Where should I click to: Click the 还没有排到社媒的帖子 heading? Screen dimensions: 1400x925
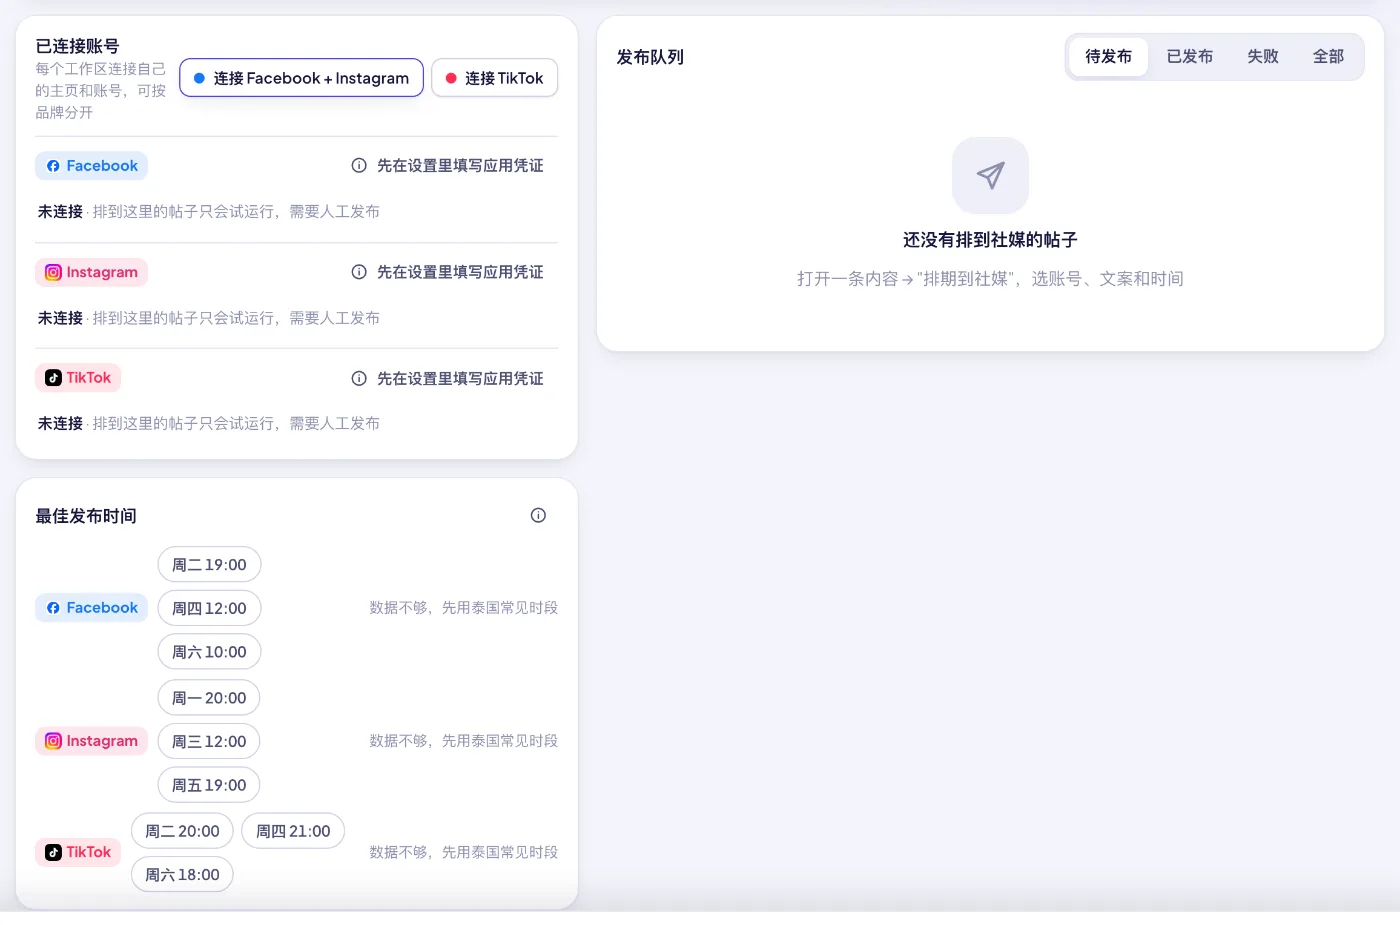[x=990, y=240]
